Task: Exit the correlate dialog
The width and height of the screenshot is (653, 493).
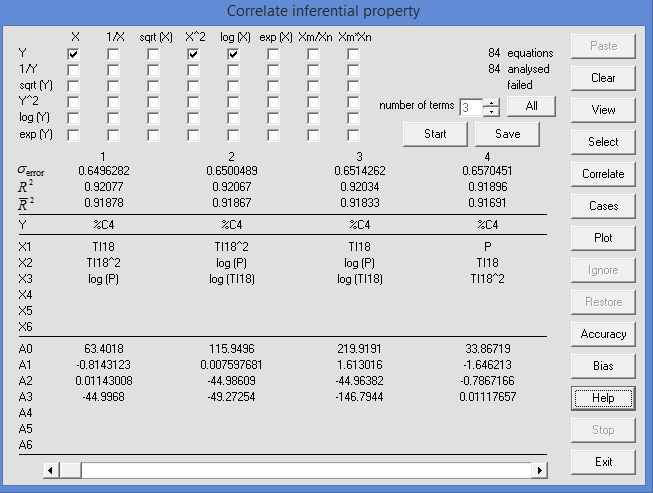Action: (603, 462)
